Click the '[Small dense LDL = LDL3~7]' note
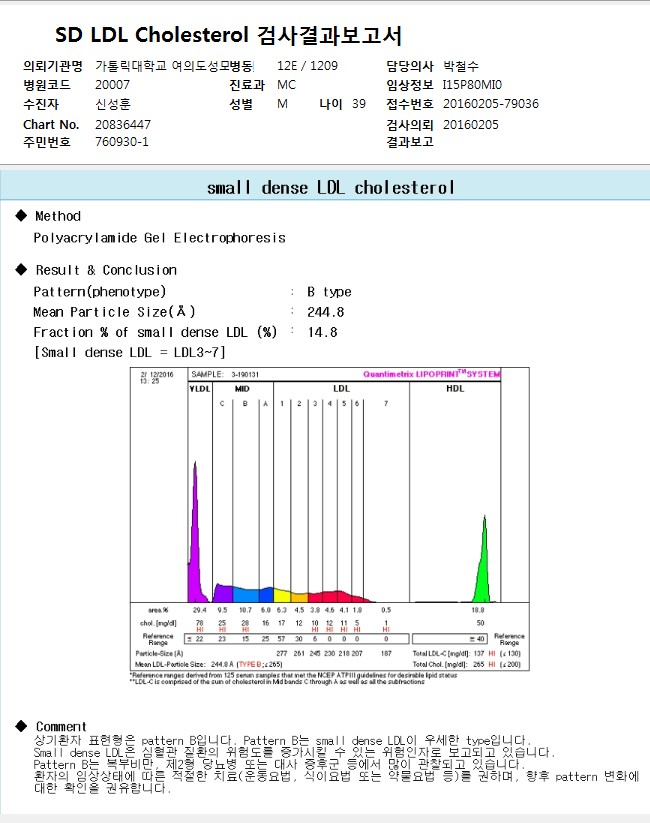Screen dimensions: 650x823 (130, 352)
